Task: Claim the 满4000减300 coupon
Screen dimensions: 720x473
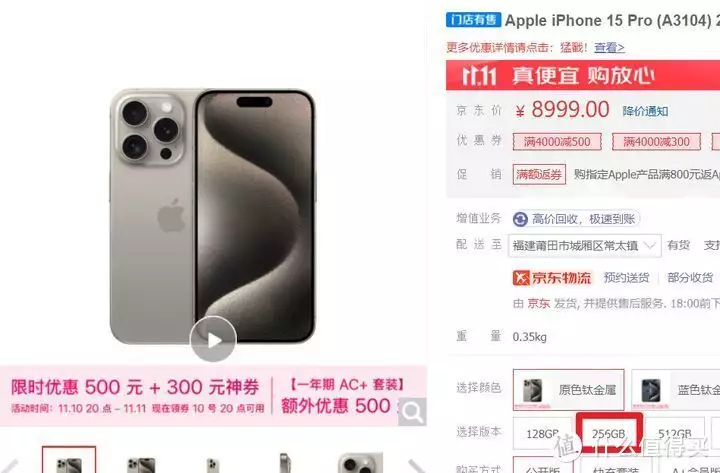Action: click(656, 142)
